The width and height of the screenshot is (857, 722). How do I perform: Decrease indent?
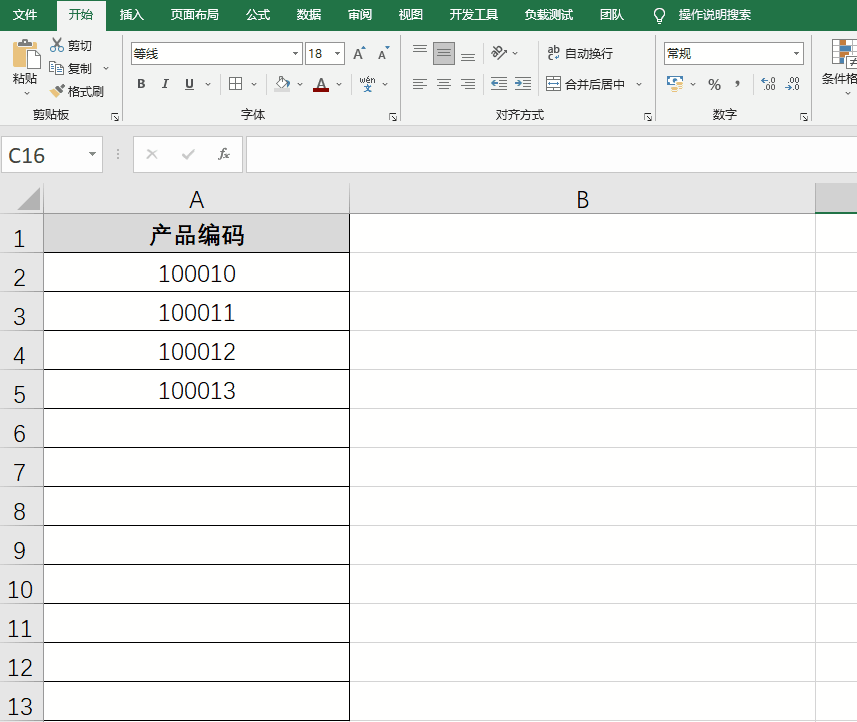(x=498, y=83)
